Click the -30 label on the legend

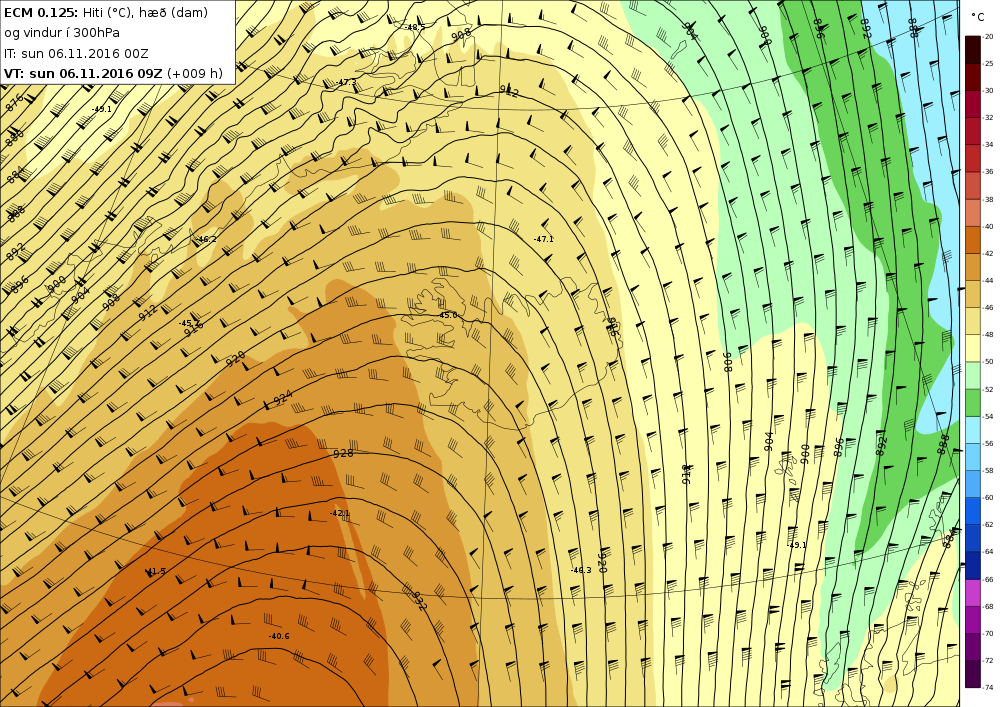[988, 91]
